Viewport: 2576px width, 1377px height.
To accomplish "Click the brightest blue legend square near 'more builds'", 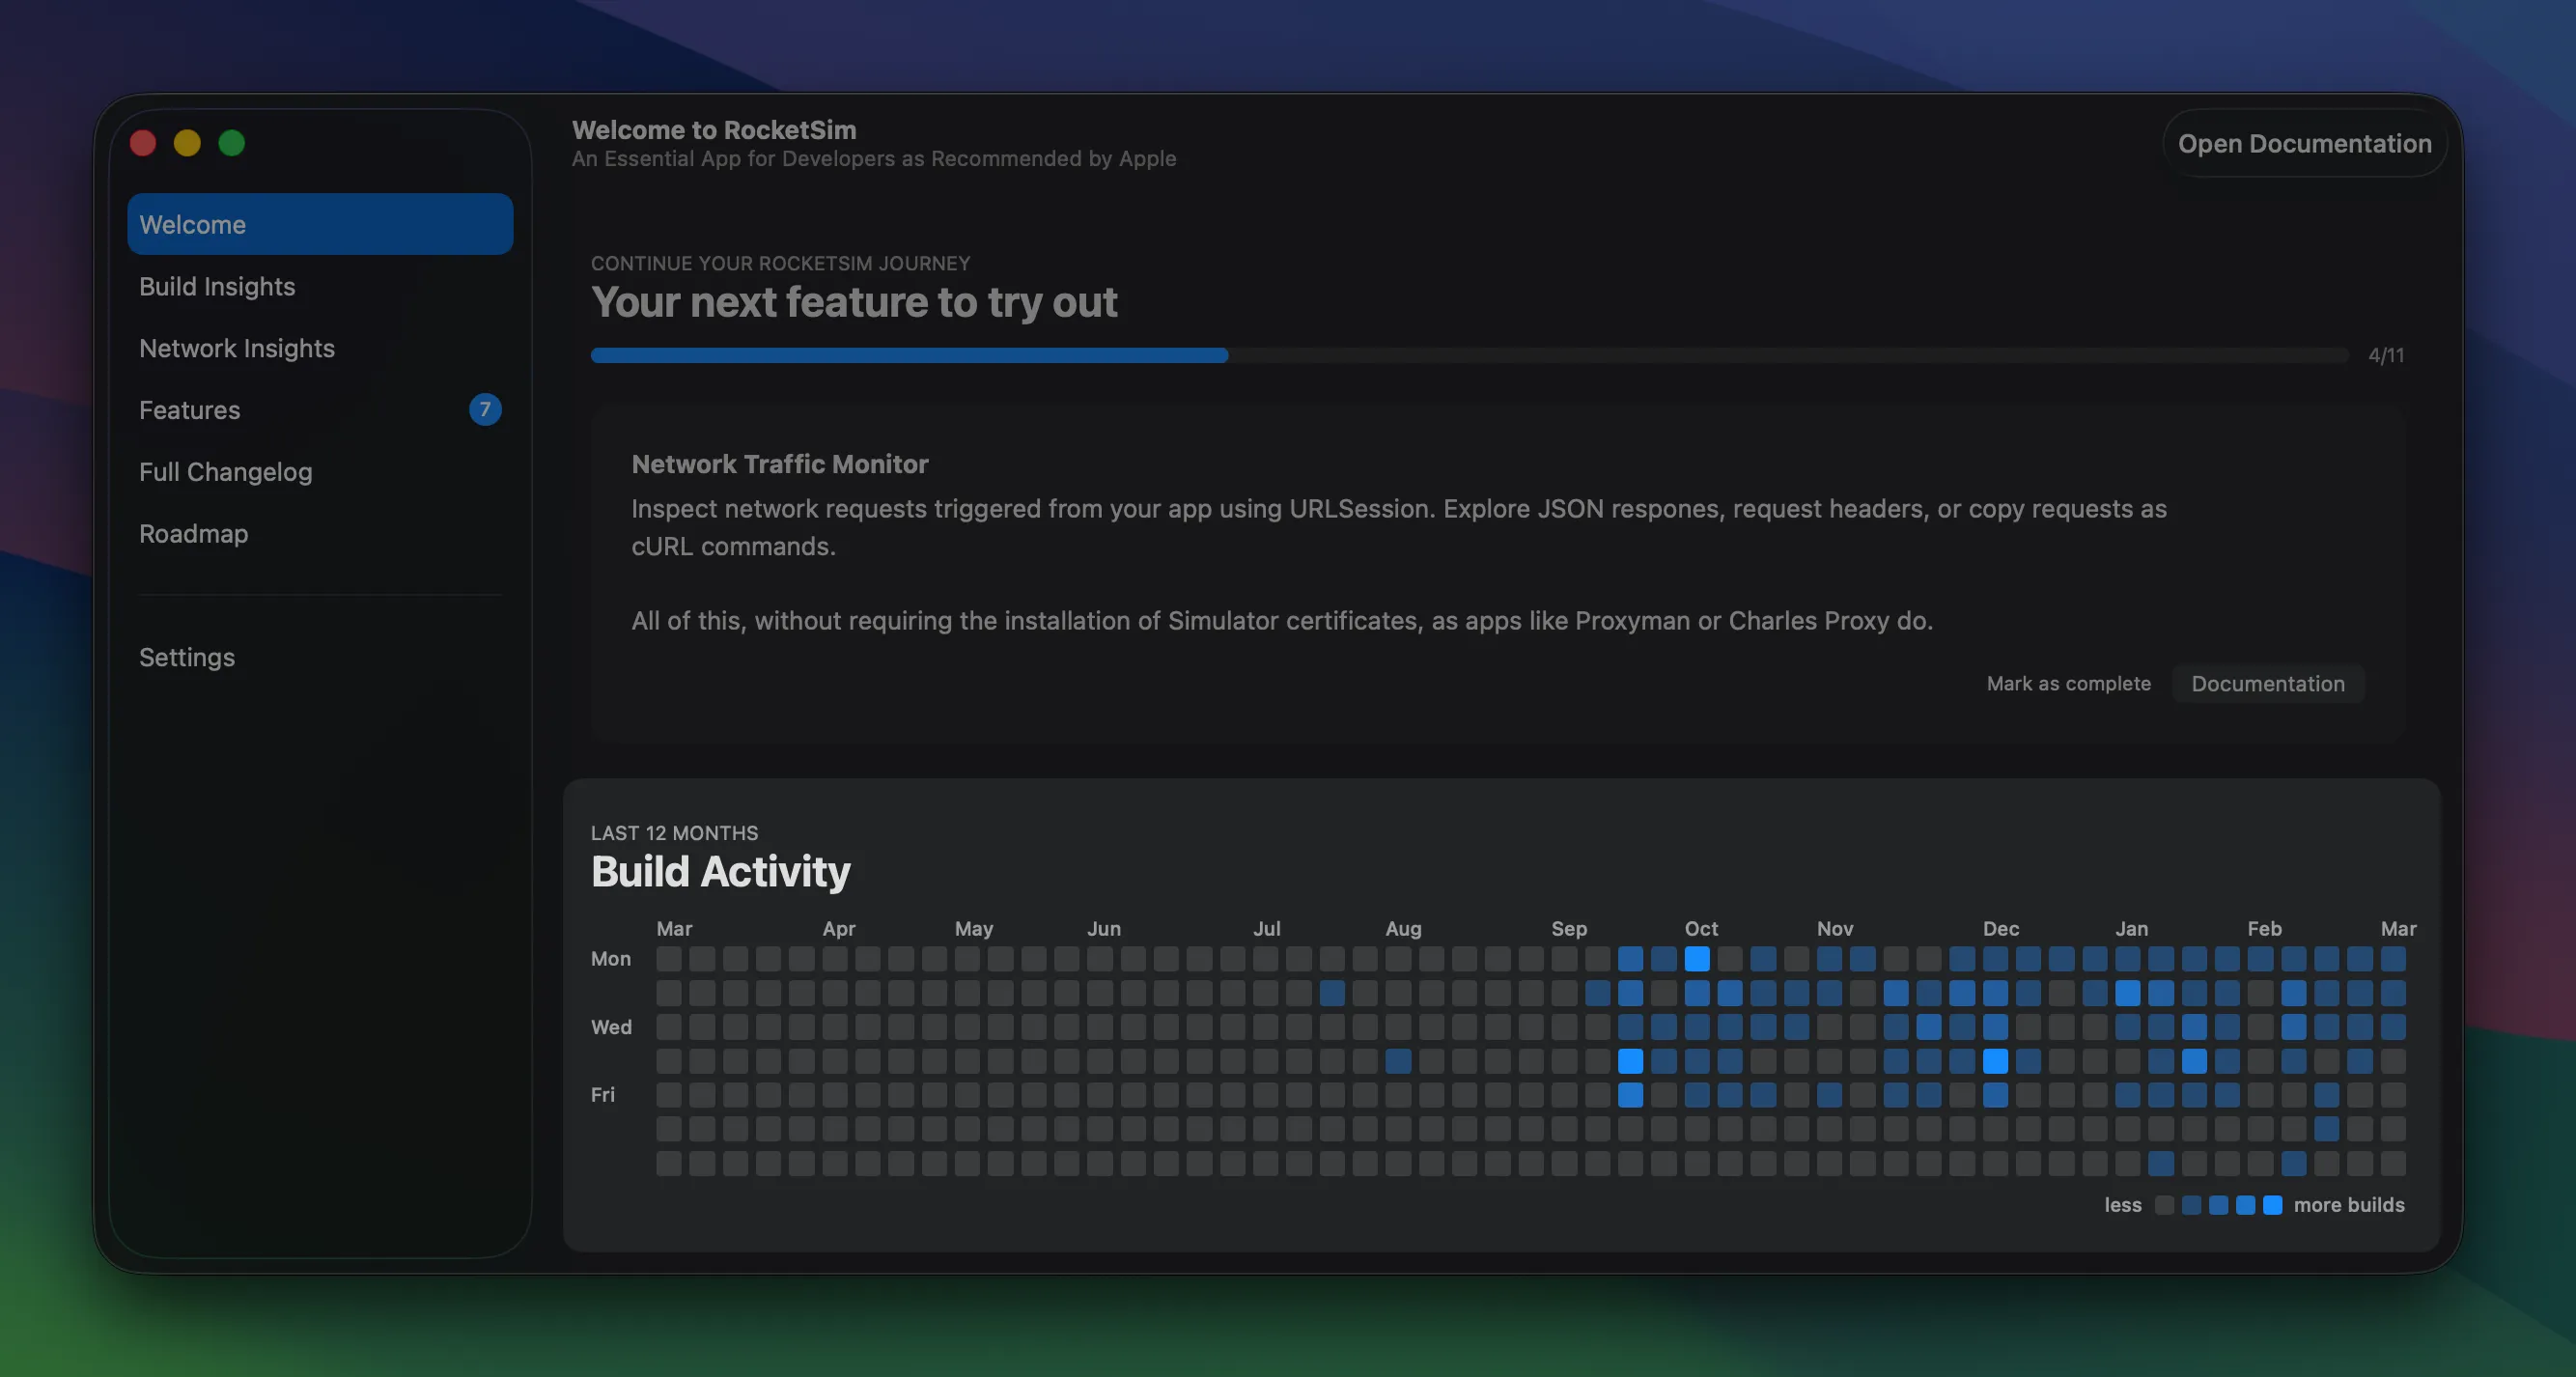I will point(2272,1205).
